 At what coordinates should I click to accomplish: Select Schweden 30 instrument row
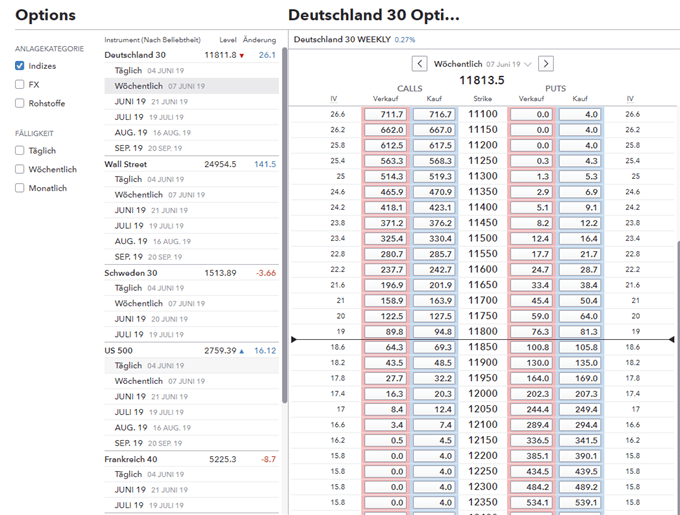click(x=191, y=273)
